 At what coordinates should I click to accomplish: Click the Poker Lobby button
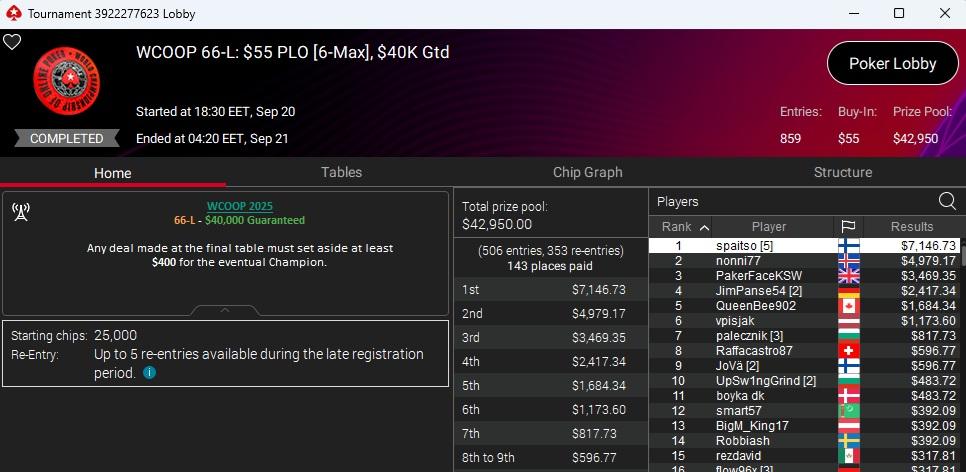(x=892, y=63)
